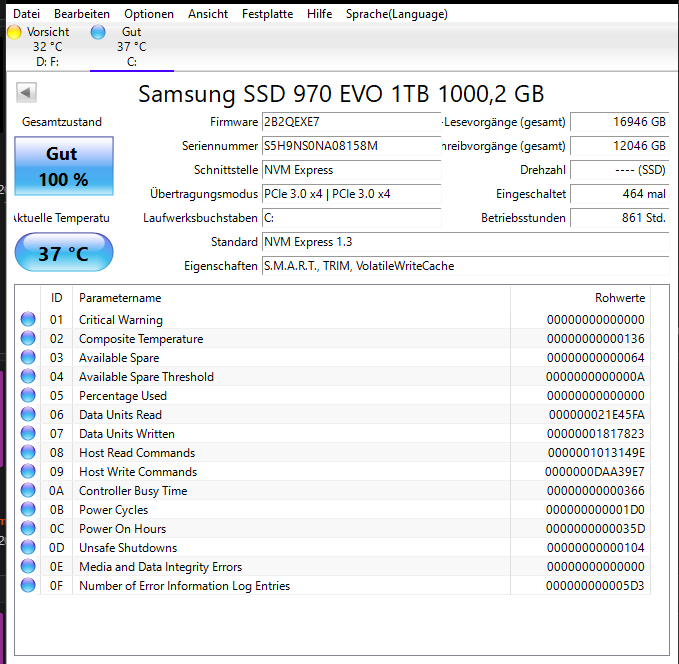Click raw value 000000021E45FA
Viewport: 679px width, 664px height.
point(596,415)
